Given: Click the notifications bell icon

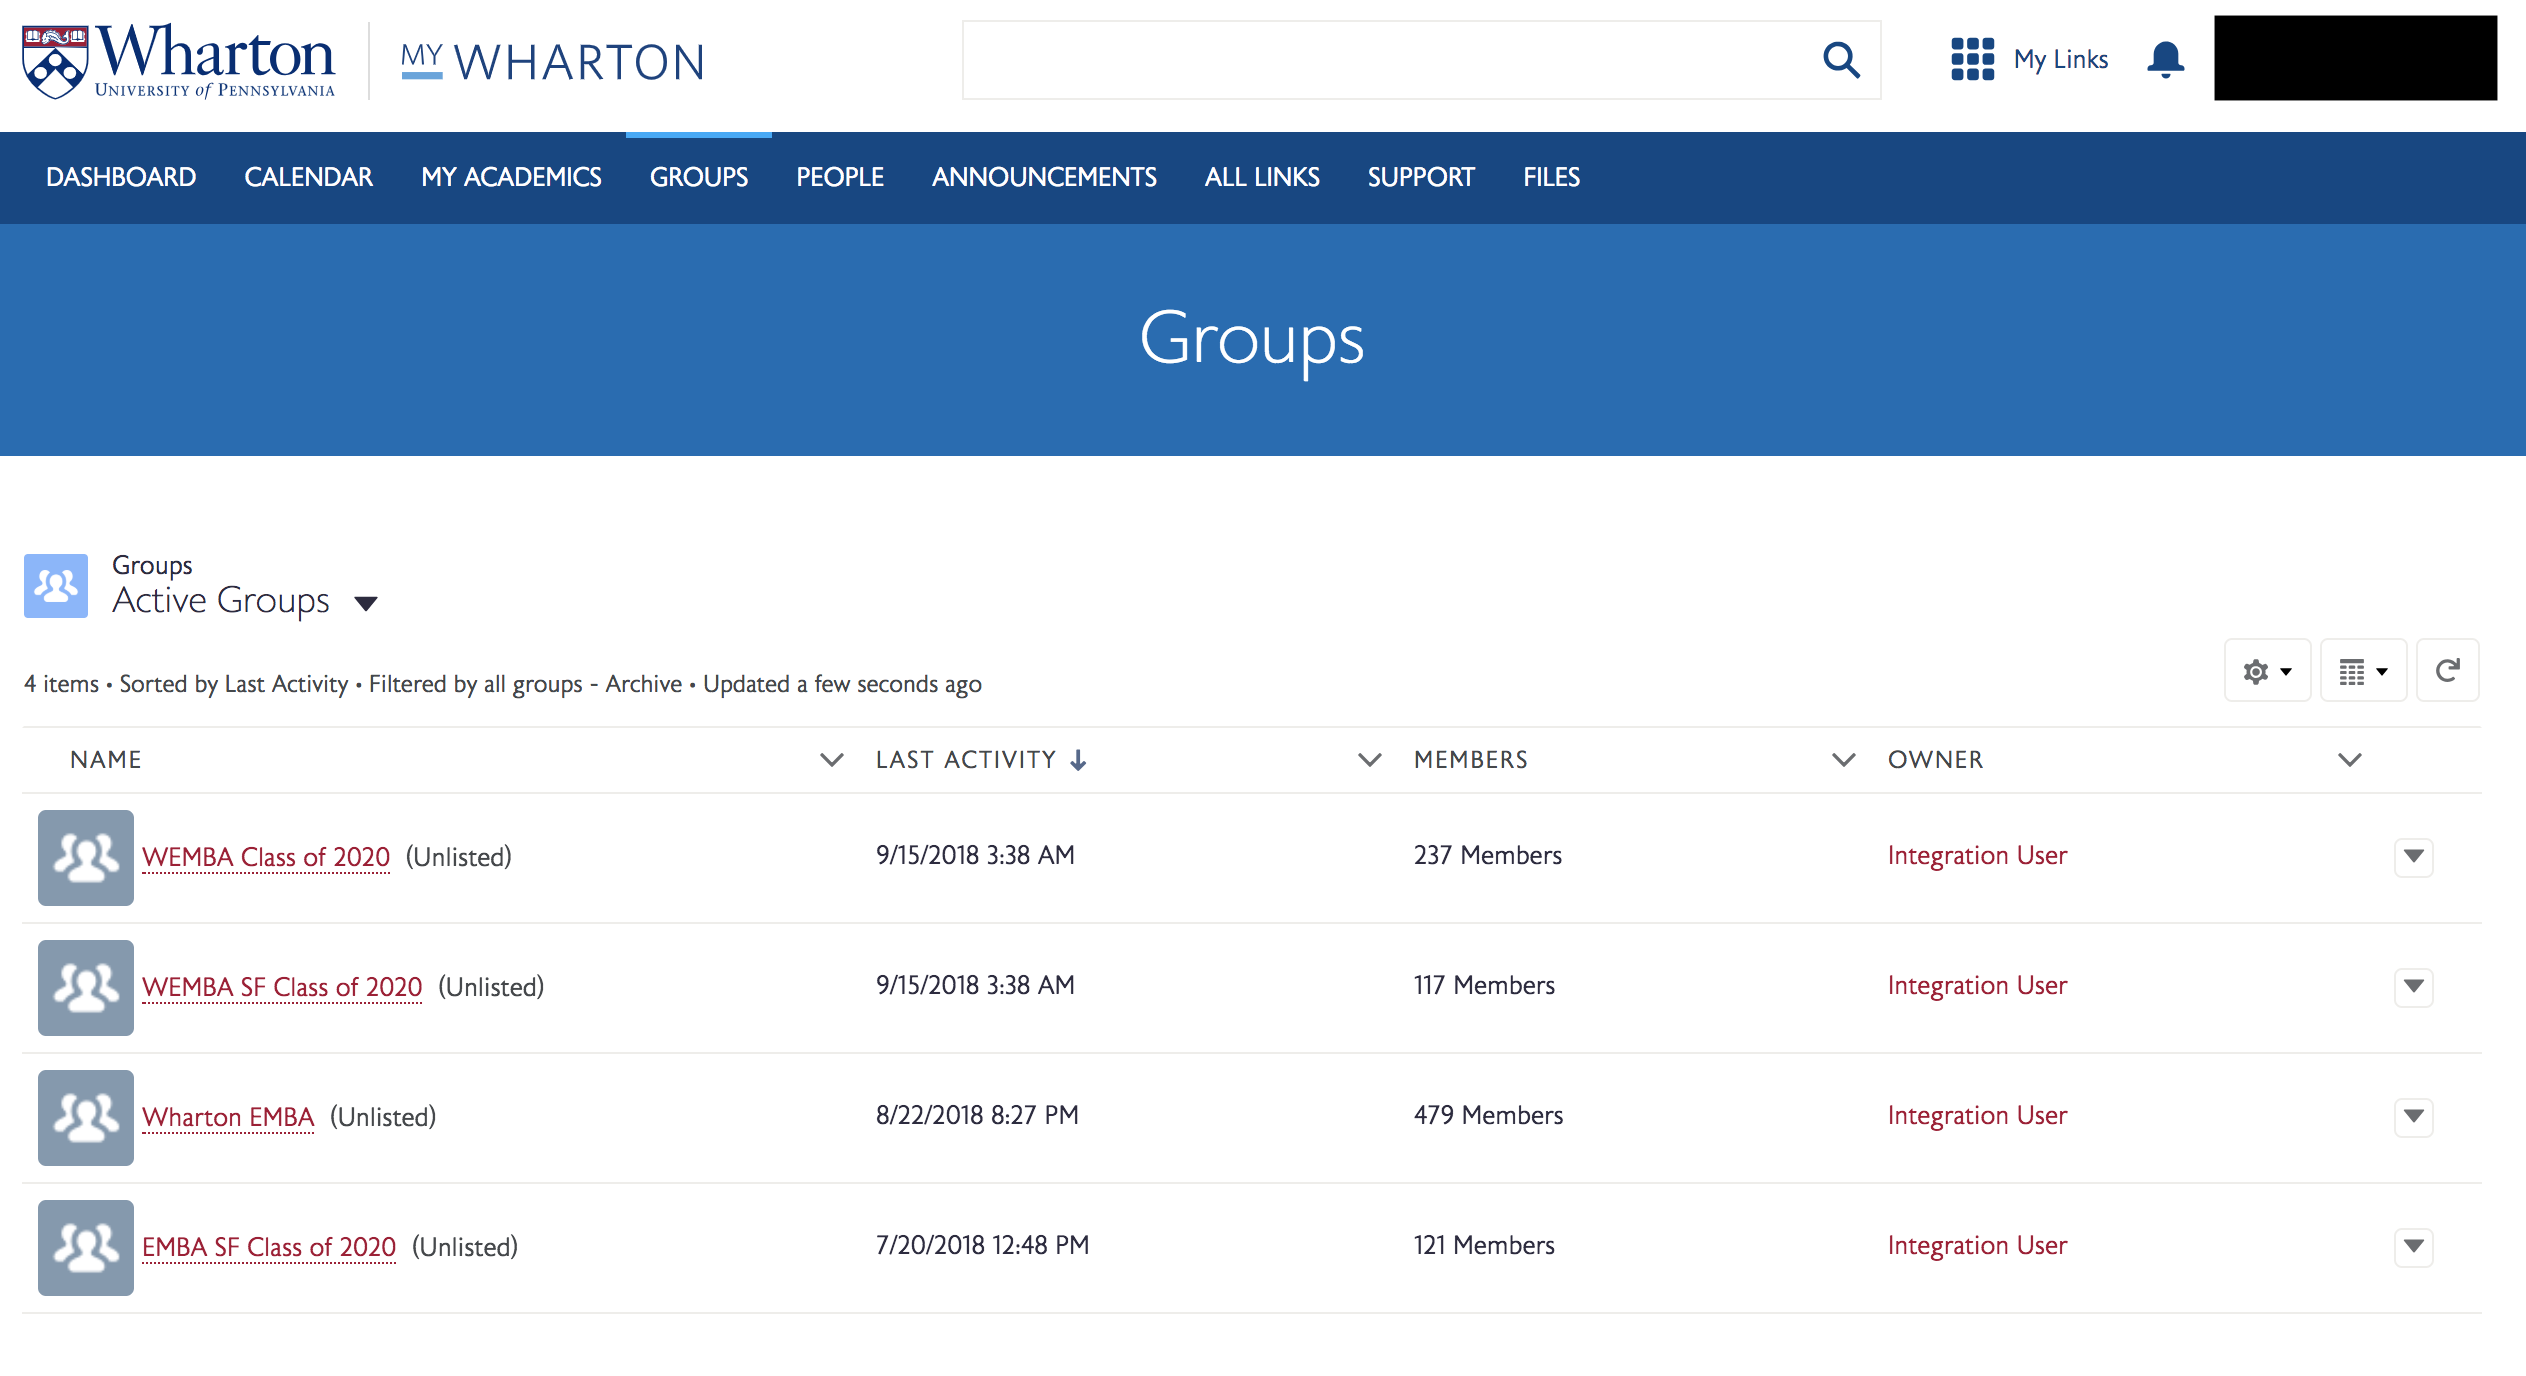Looking at the screenshot, I should tap(2165, 60).
